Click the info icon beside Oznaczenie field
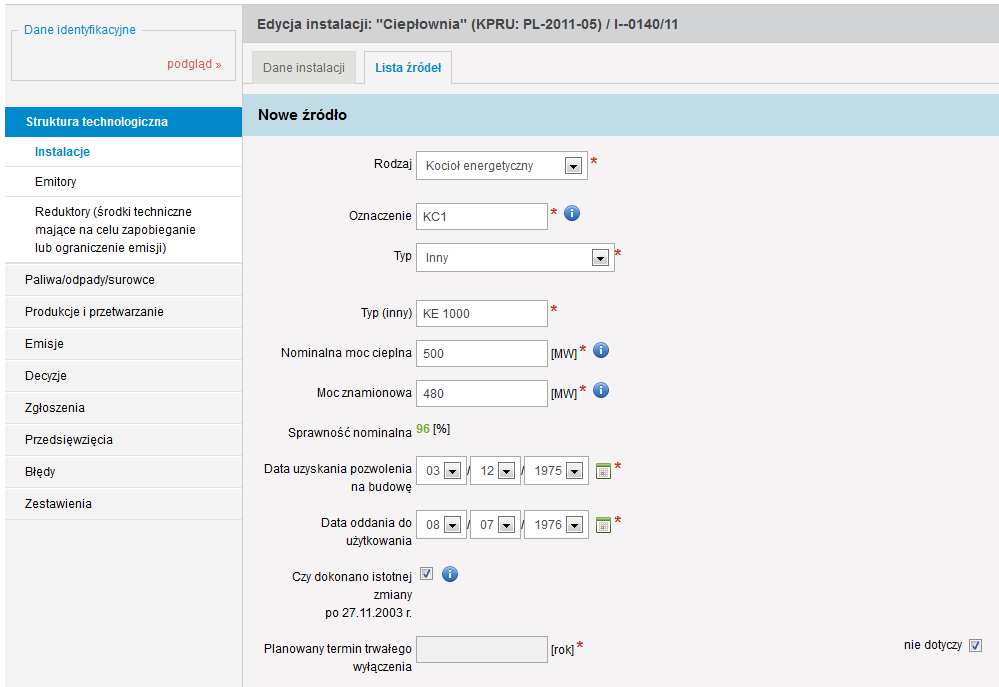The width and height of the screenshot is (999, 687). 572,213
